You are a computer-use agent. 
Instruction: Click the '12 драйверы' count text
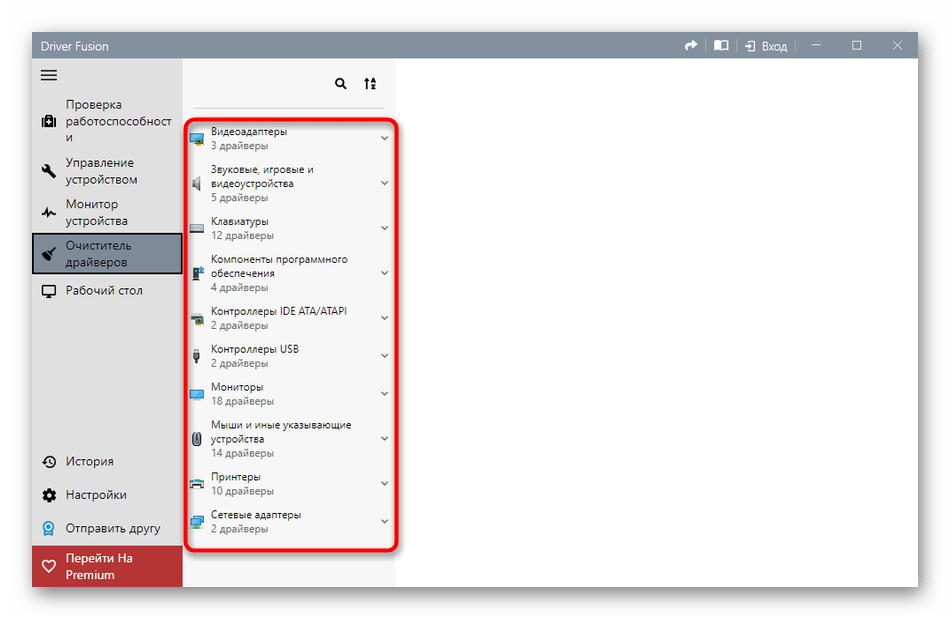click(x=242, y=235)
